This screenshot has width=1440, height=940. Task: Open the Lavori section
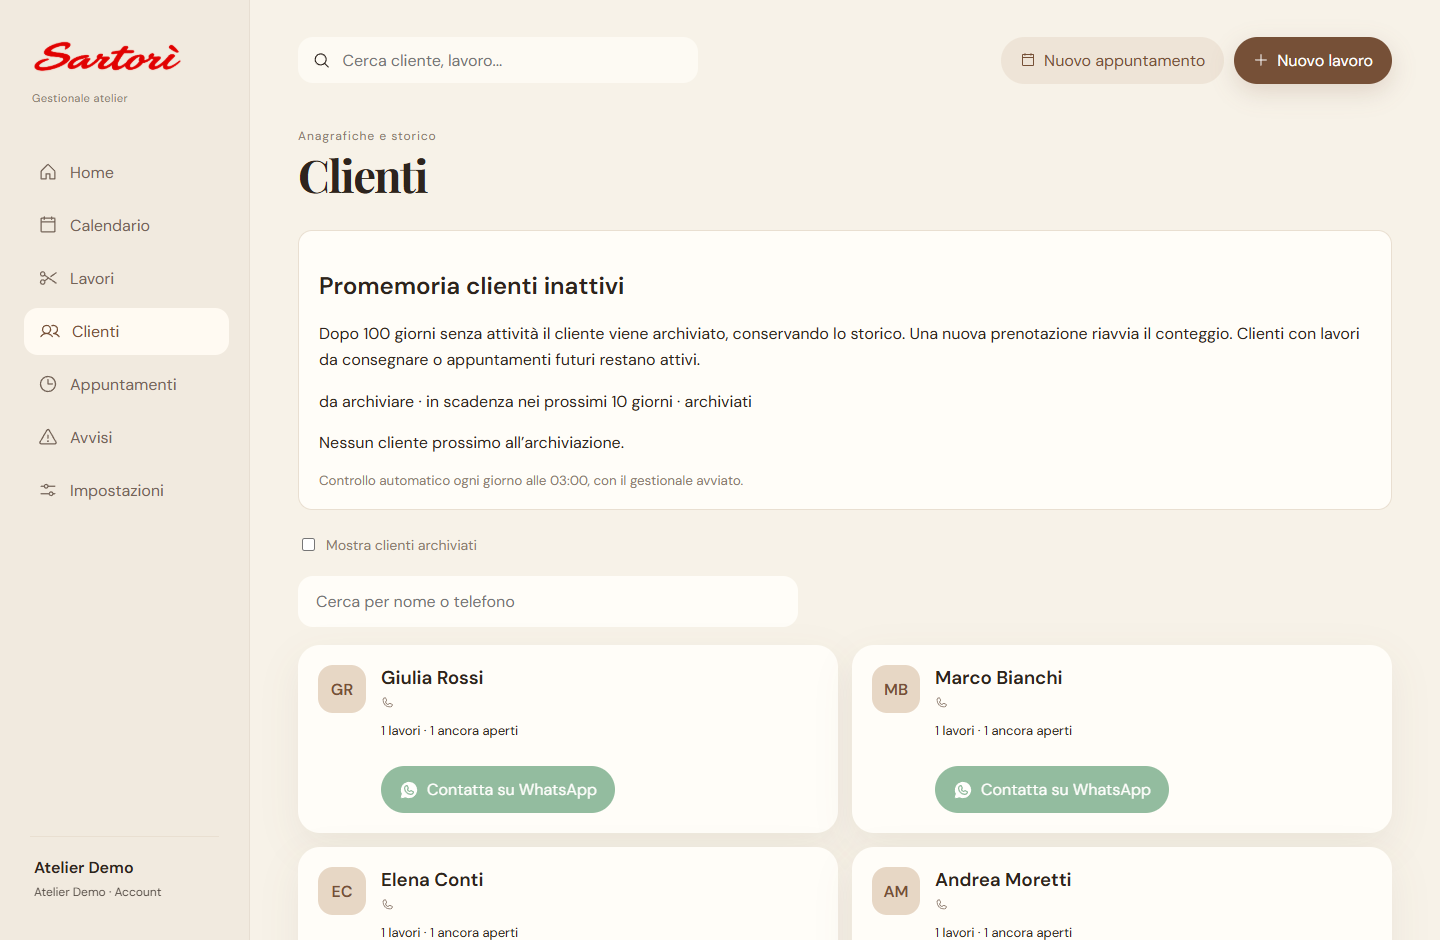[126, 278]
